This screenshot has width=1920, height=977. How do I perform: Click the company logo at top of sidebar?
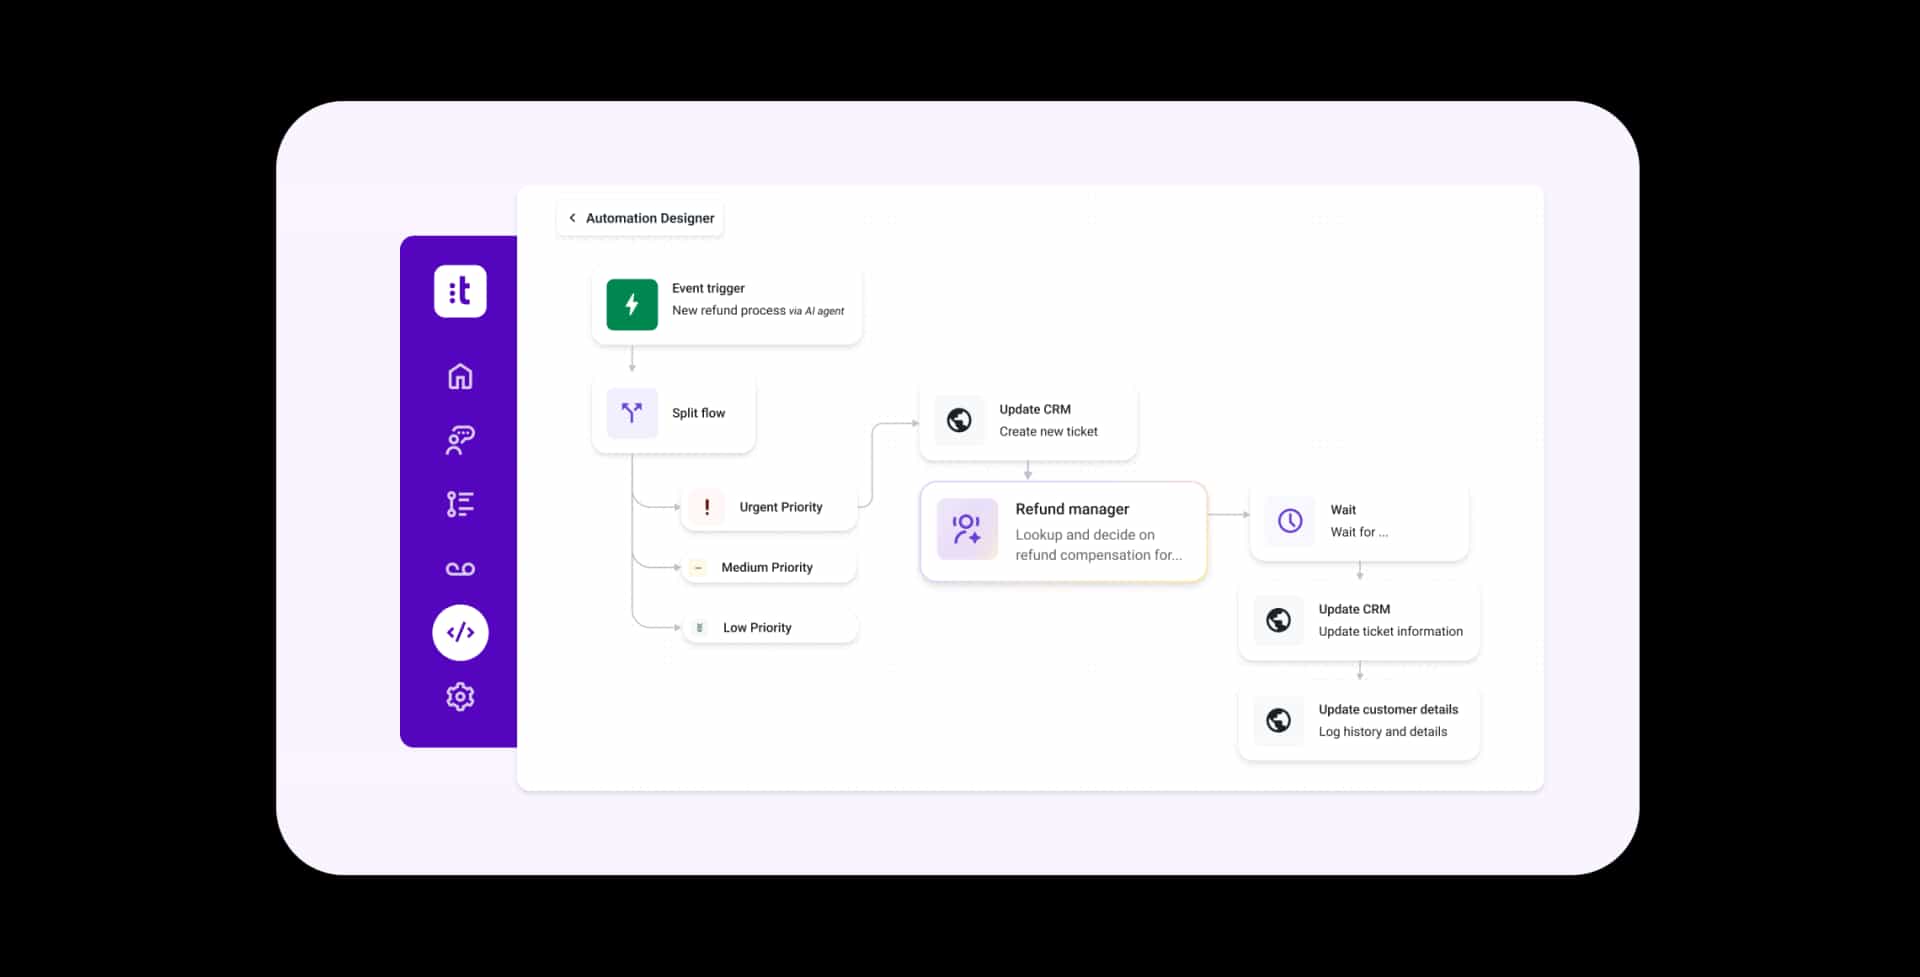459,291
